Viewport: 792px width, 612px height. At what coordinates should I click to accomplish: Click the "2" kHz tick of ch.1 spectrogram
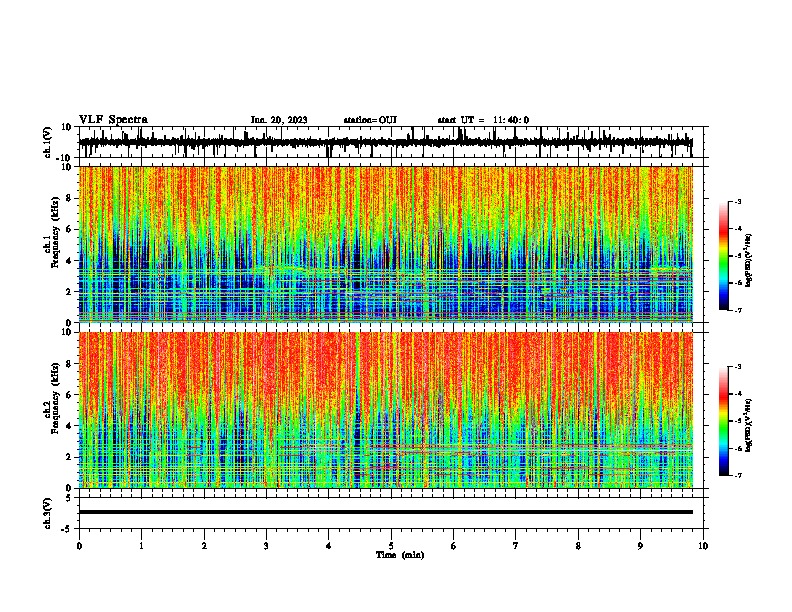coord(69,291)
